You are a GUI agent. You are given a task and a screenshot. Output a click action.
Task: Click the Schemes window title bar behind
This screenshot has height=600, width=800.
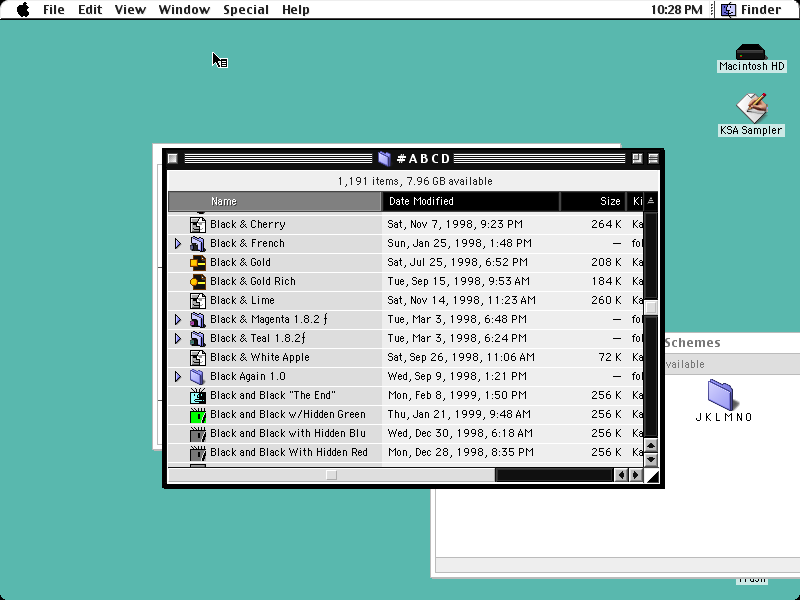732,343
